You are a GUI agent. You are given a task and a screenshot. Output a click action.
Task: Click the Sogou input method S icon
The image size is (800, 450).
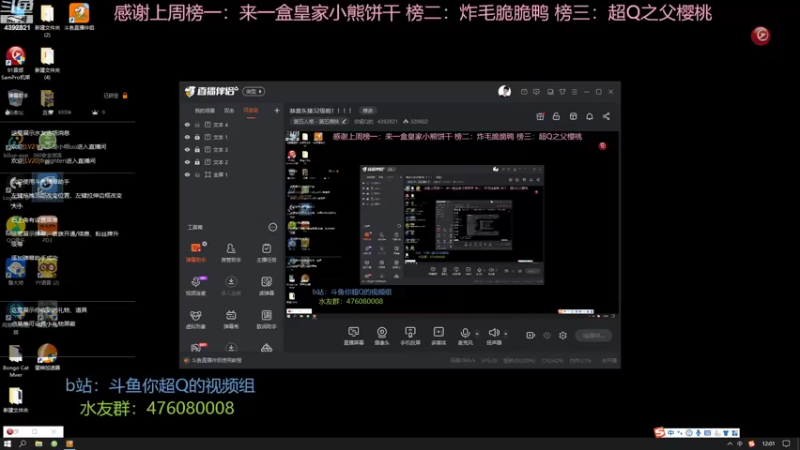click(660, 432)
